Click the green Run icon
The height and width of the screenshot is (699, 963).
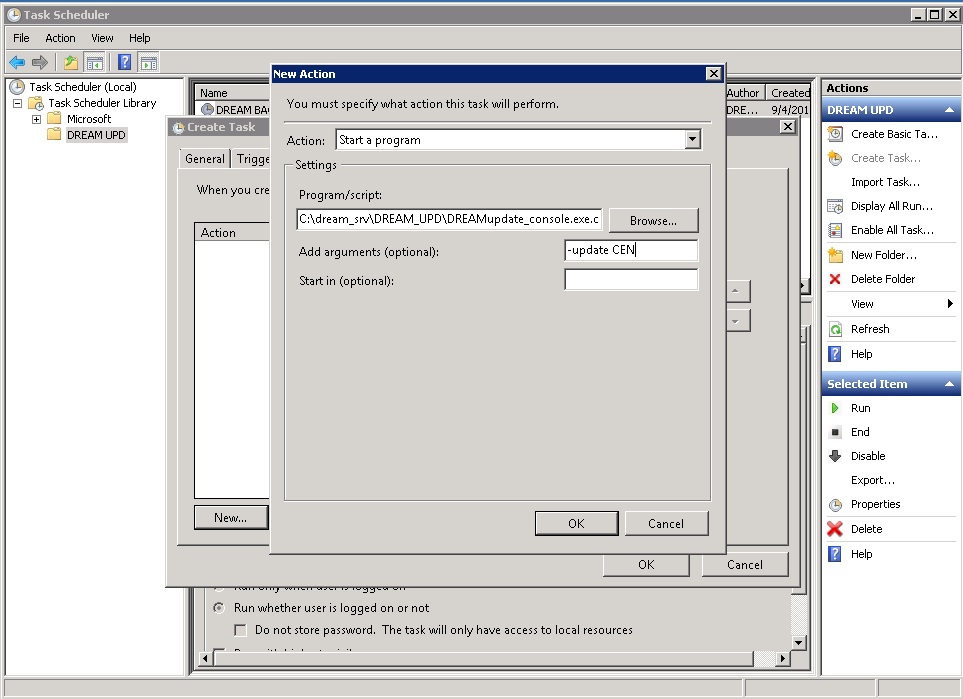coord(835,408)
